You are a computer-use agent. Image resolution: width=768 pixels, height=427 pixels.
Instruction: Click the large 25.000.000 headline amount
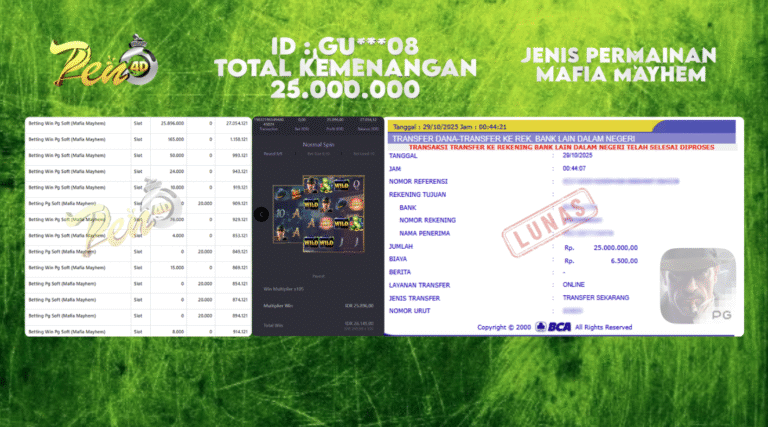click(x=345, y=90)
